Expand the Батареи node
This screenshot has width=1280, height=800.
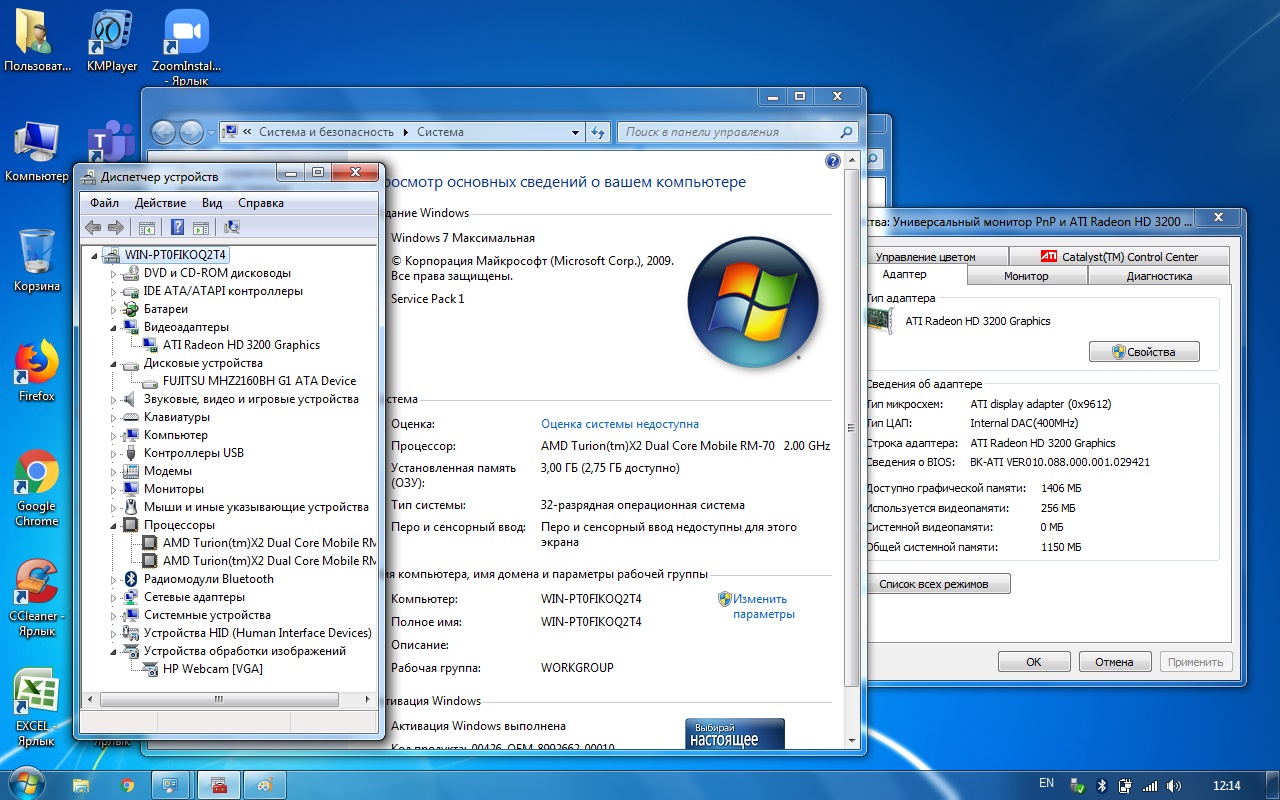coord(113,309)
